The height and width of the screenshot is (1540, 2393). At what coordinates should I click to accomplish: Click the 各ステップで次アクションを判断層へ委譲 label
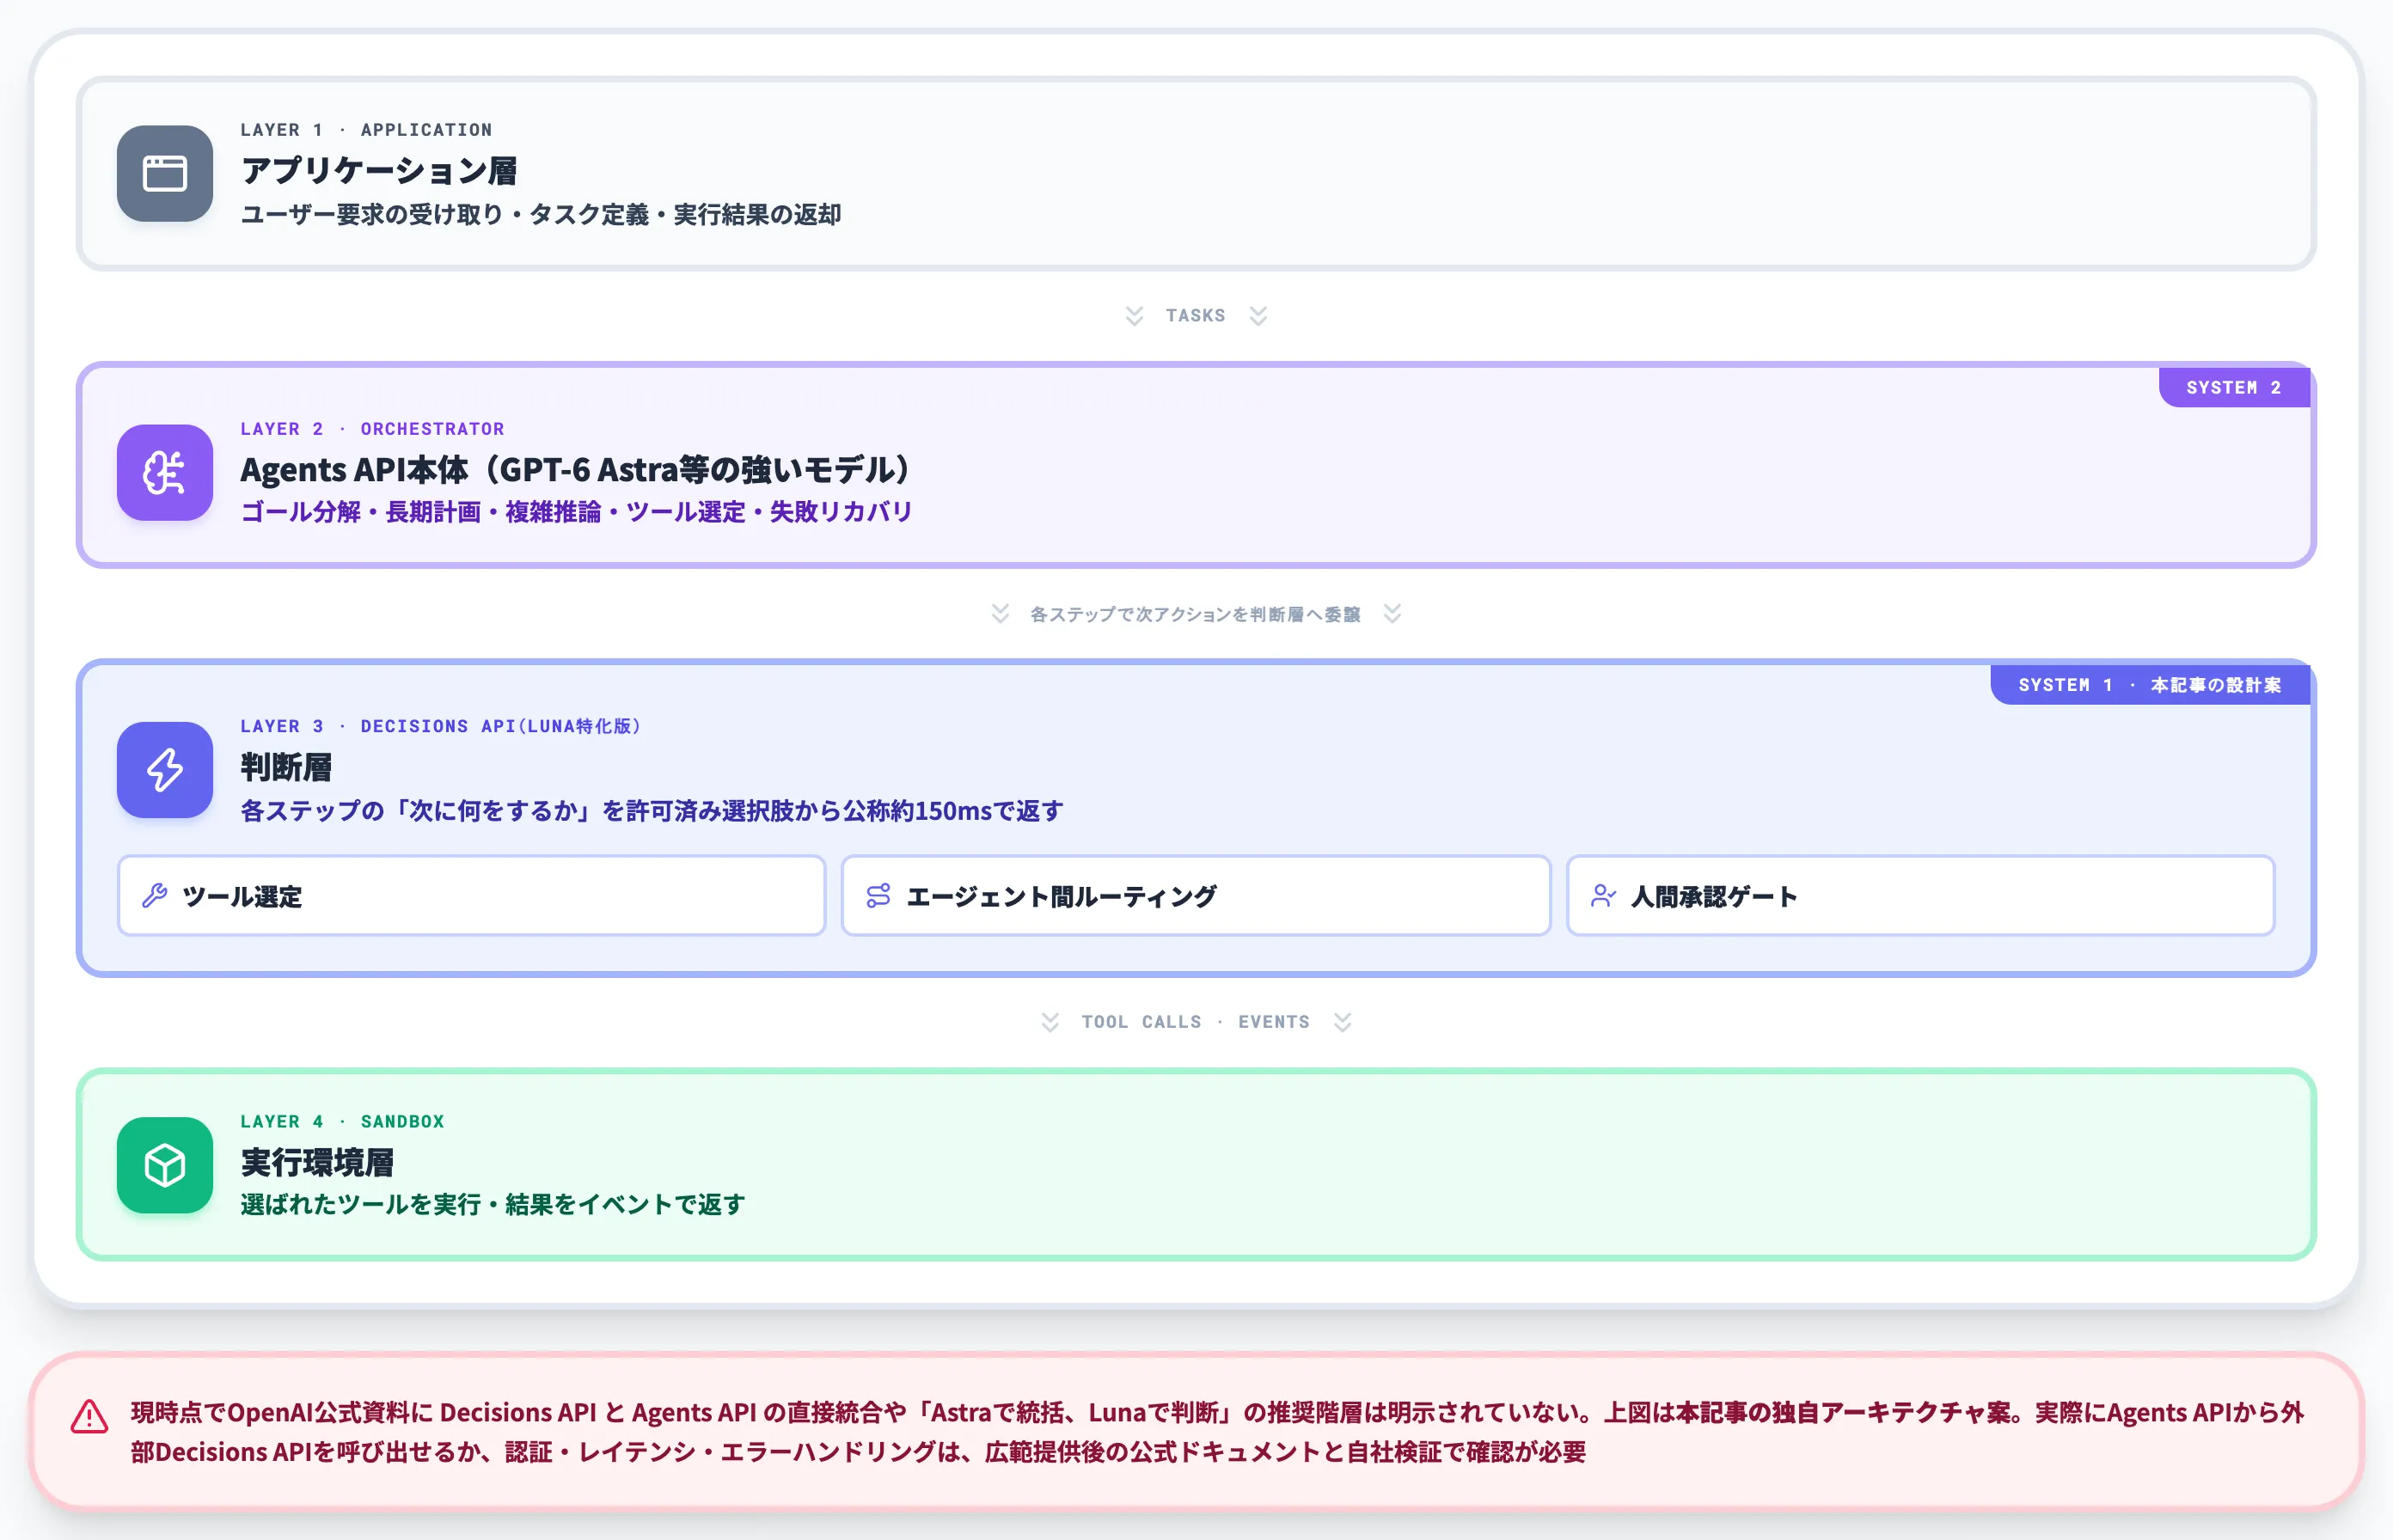[x=1195, y=614]
